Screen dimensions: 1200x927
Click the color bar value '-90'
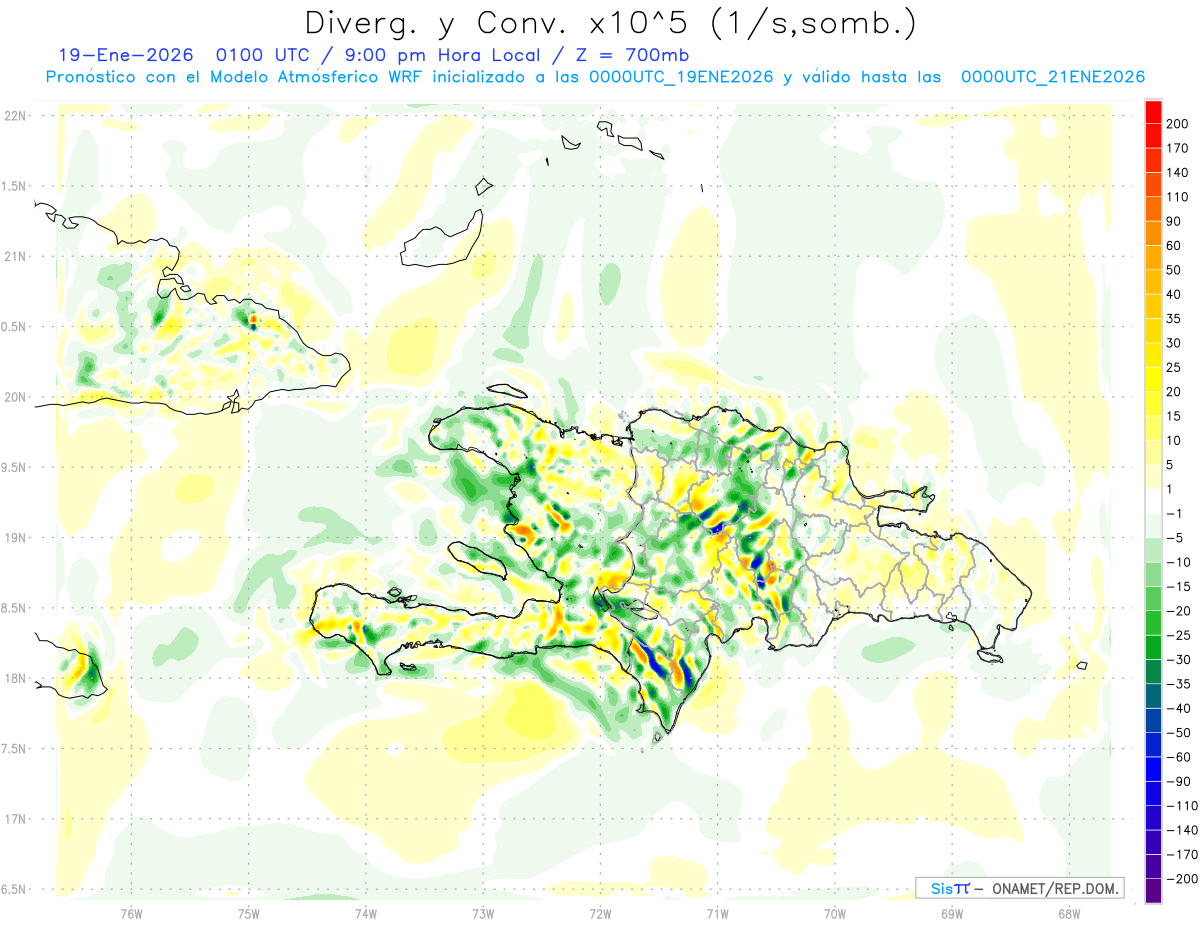pyautogui.click(x=1178, y=782)
